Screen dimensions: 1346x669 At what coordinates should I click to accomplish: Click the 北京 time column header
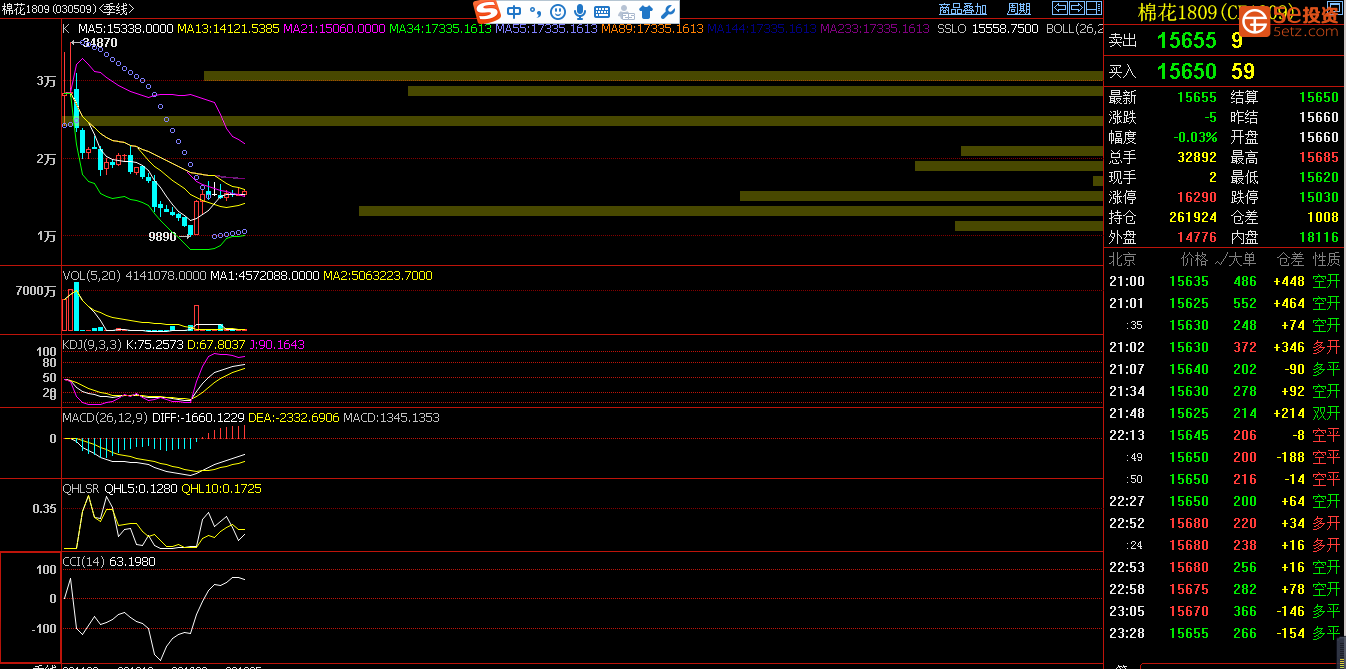(x=1123, y=259)
